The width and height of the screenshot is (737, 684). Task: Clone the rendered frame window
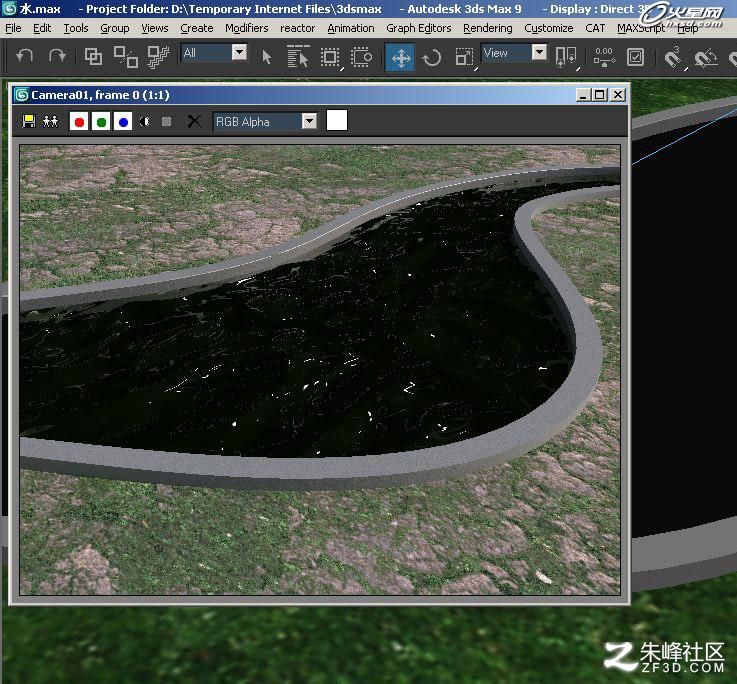50,121
